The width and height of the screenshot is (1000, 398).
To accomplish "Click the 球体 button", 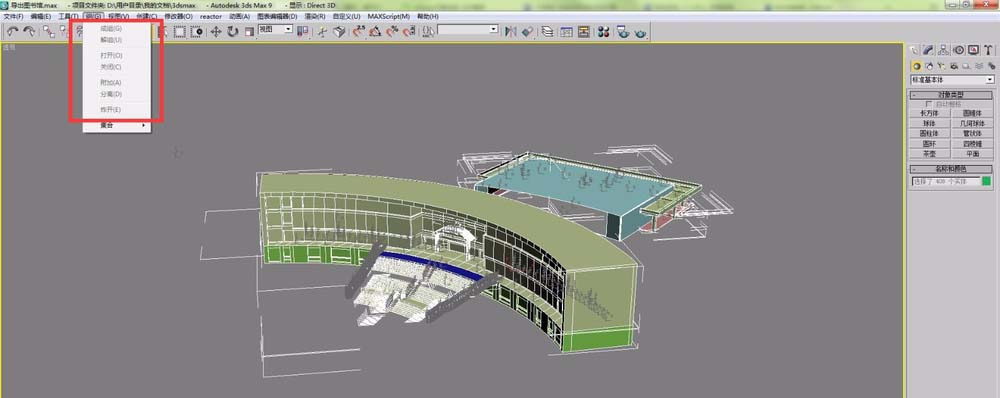I will 930,123.
